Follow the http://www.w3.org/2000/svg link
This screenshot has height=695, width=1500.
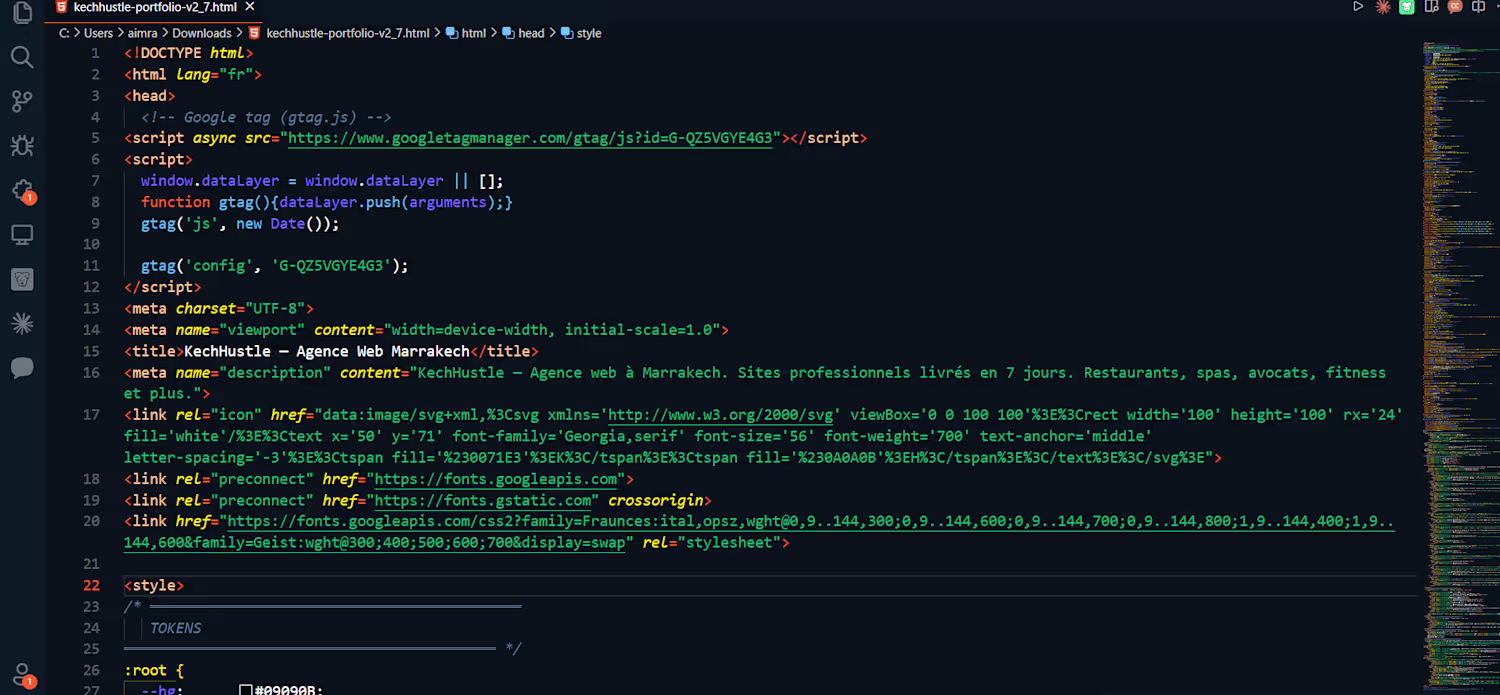(x=720, y=415)
